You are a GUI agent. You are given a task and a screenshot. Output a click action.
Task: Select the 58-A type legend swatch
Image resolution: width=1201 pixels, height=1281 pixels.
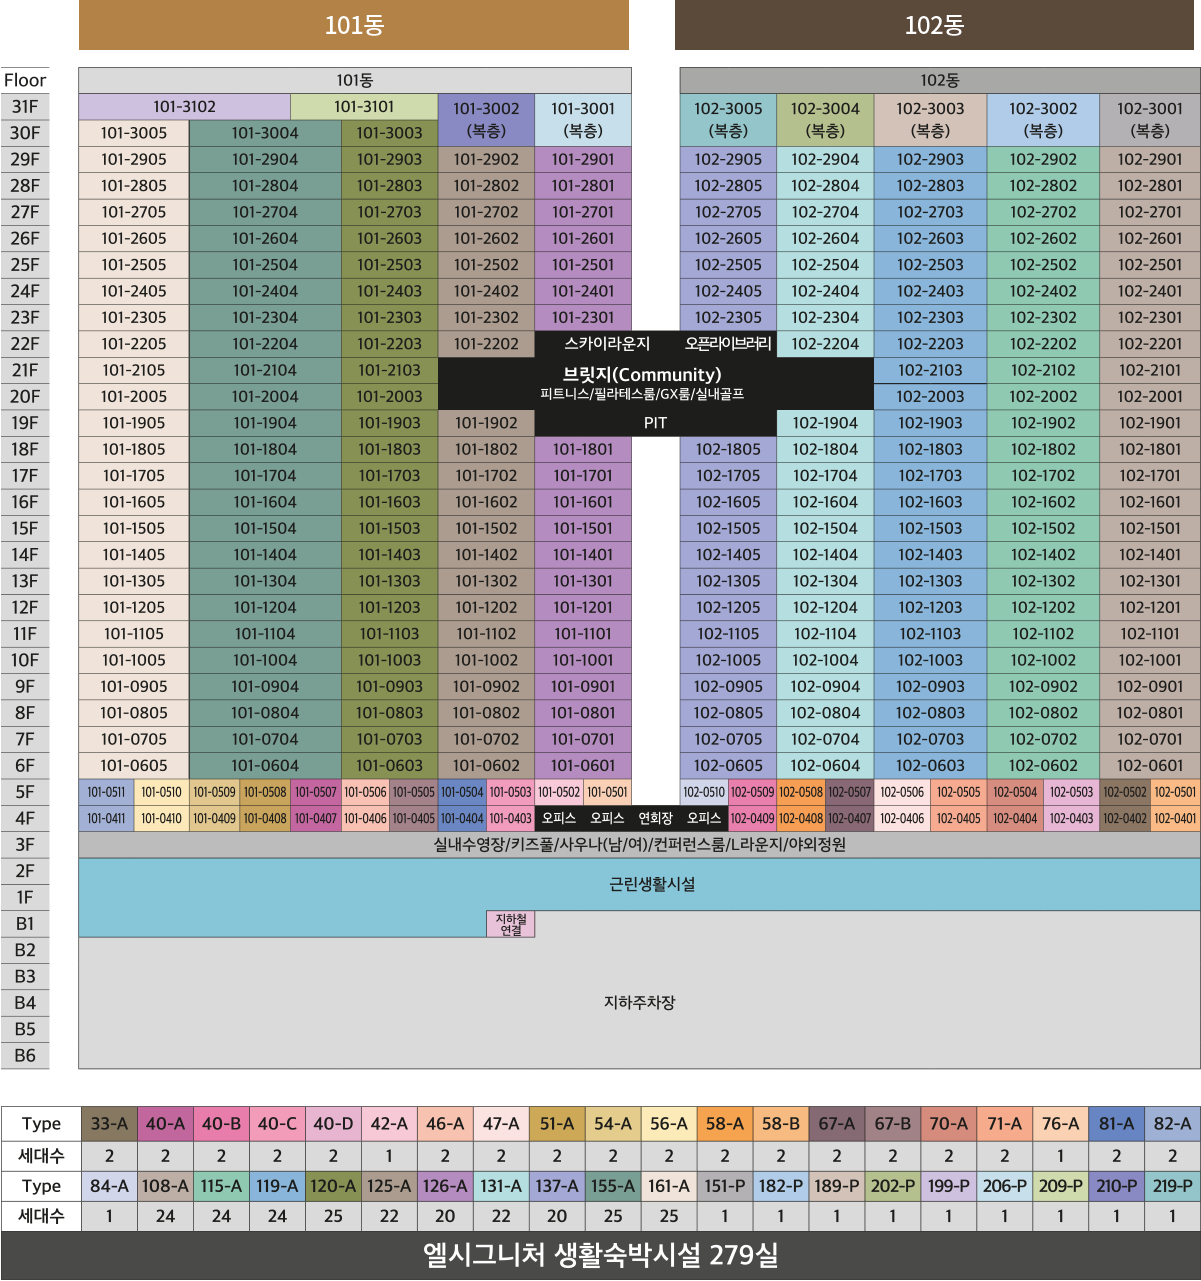725,1124
